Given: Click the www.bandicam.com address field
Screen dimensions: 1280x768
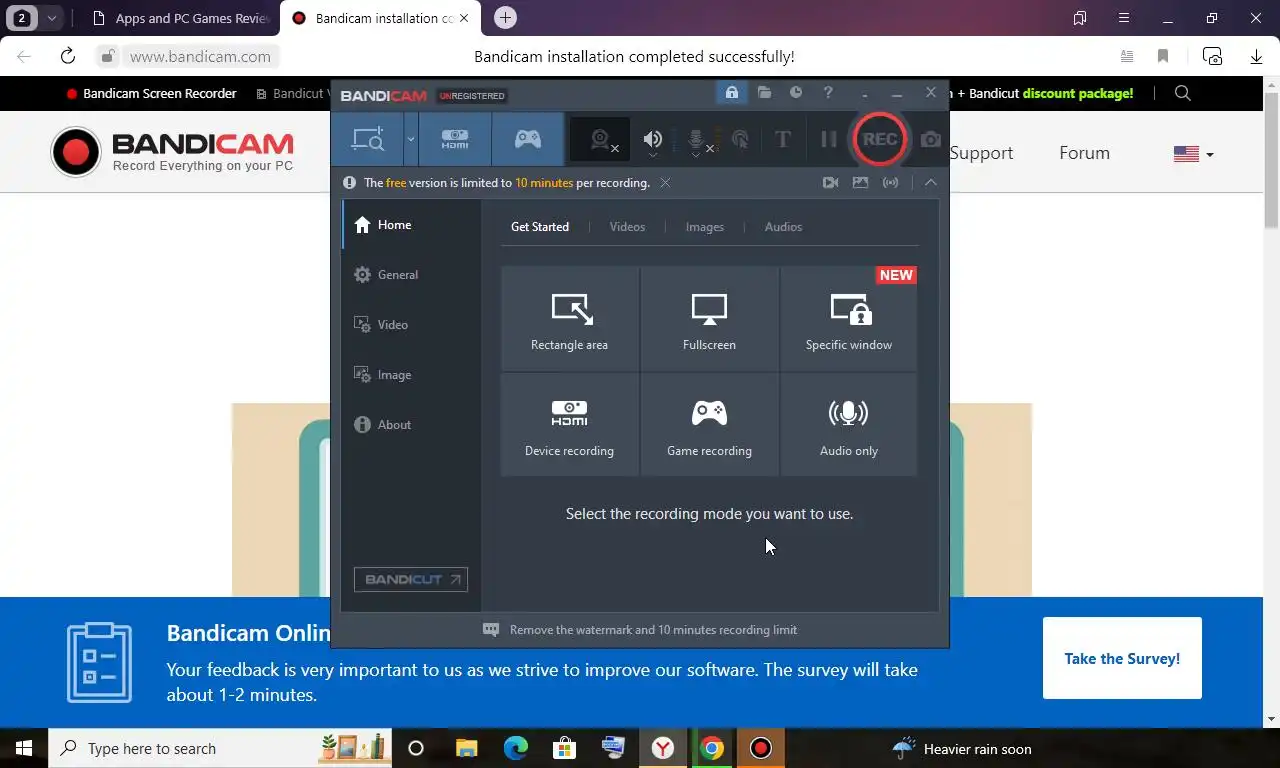Looking at the screenshot, I should 200,56.
